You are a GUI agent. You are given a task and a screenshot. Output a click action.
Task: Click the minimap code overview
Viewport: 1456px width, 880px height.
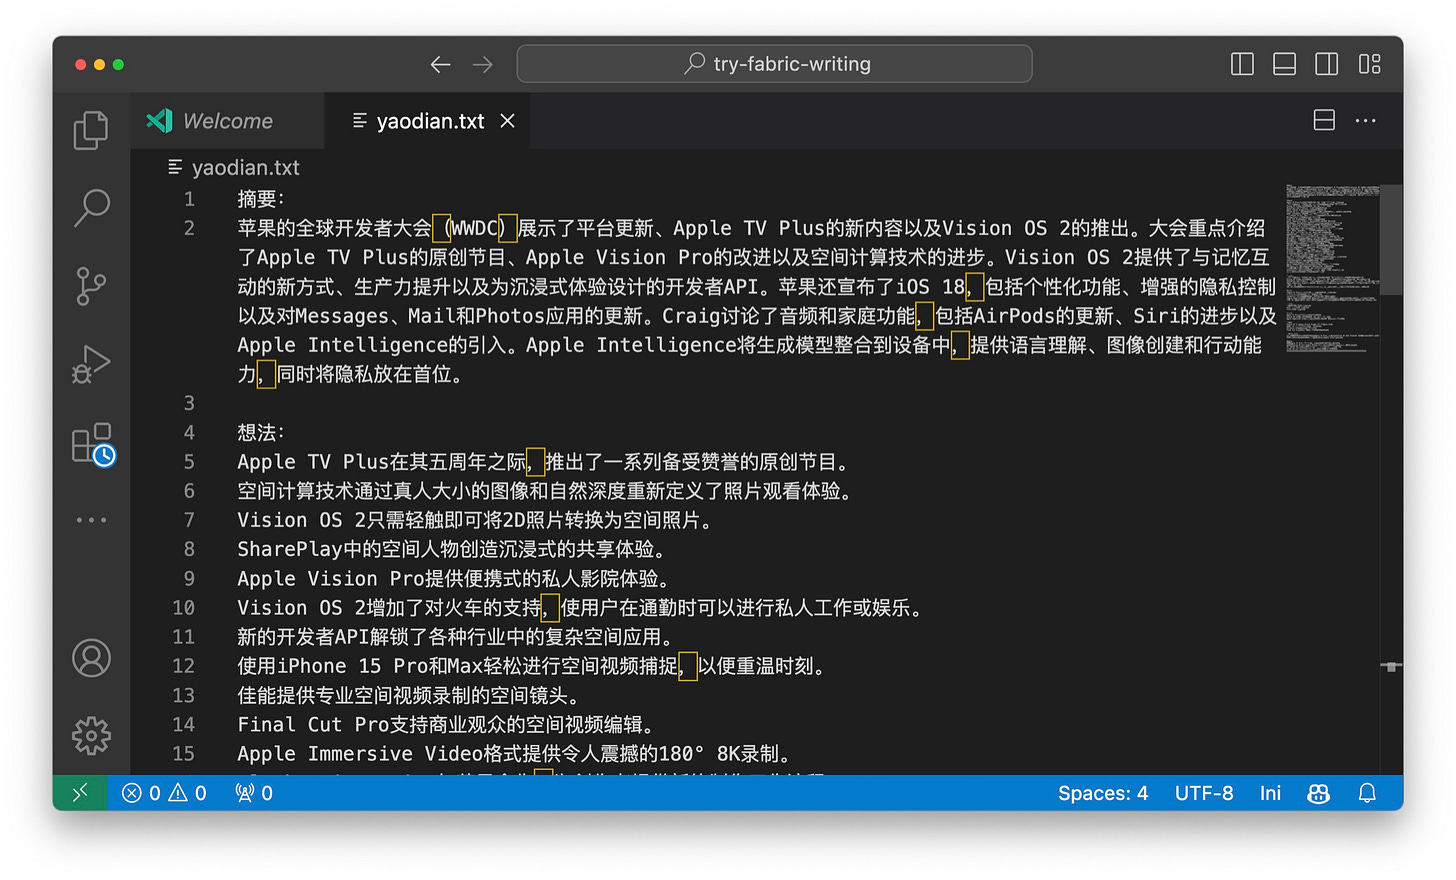[1332, 268]
